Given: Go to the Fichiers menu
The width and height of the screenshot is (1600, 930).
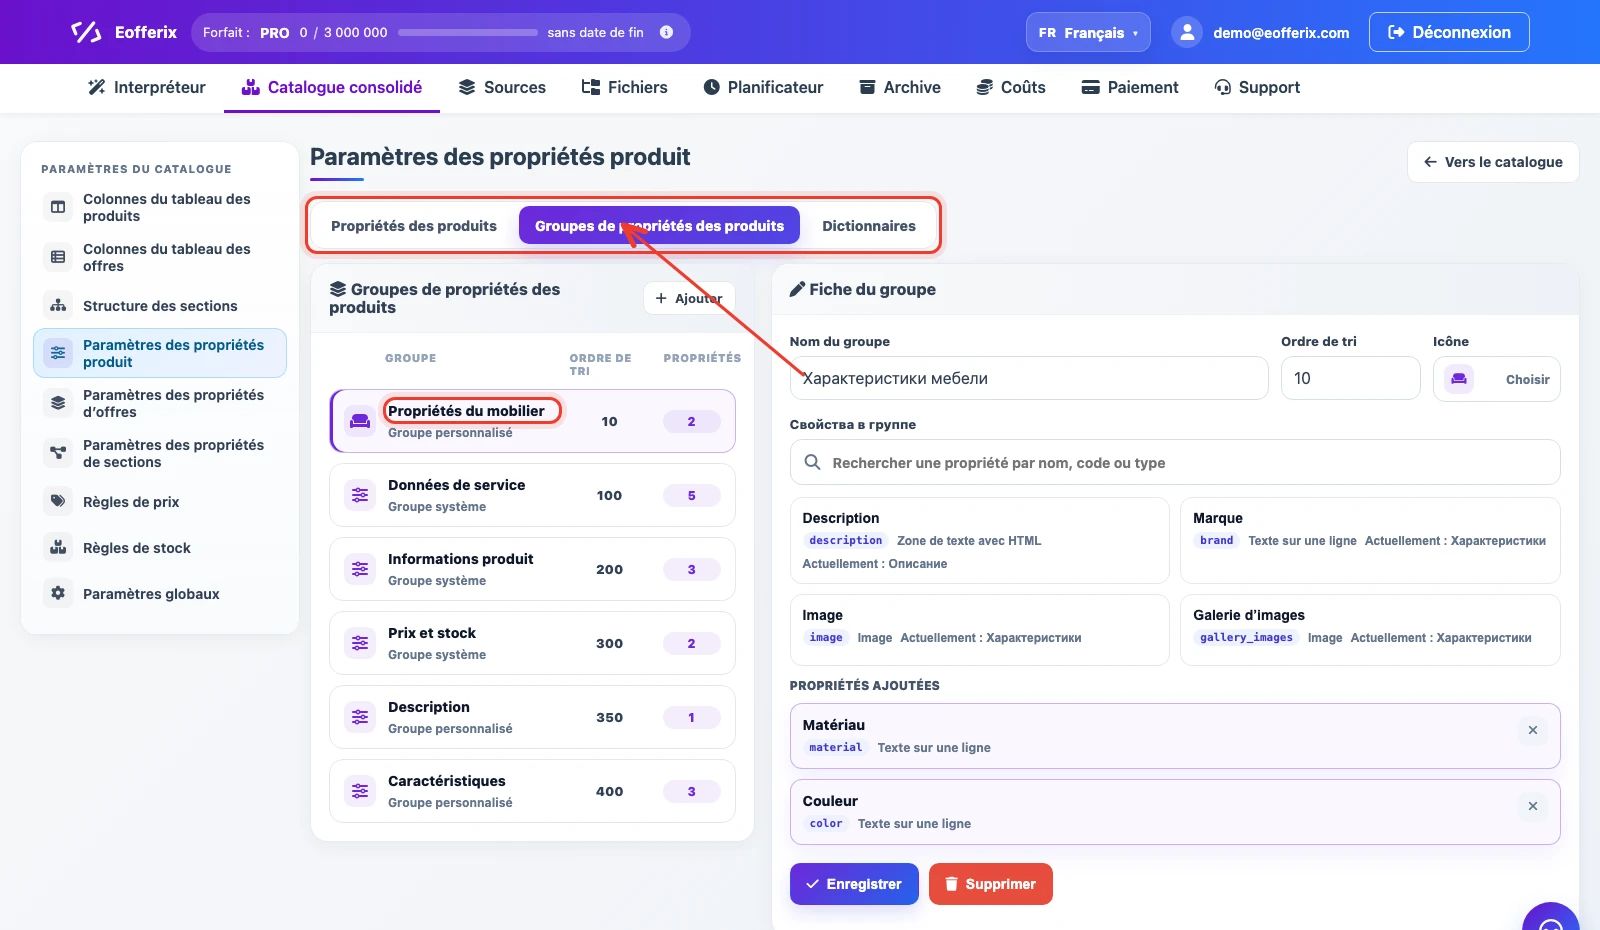Looking at the screenshot, I should click(625, 87).
